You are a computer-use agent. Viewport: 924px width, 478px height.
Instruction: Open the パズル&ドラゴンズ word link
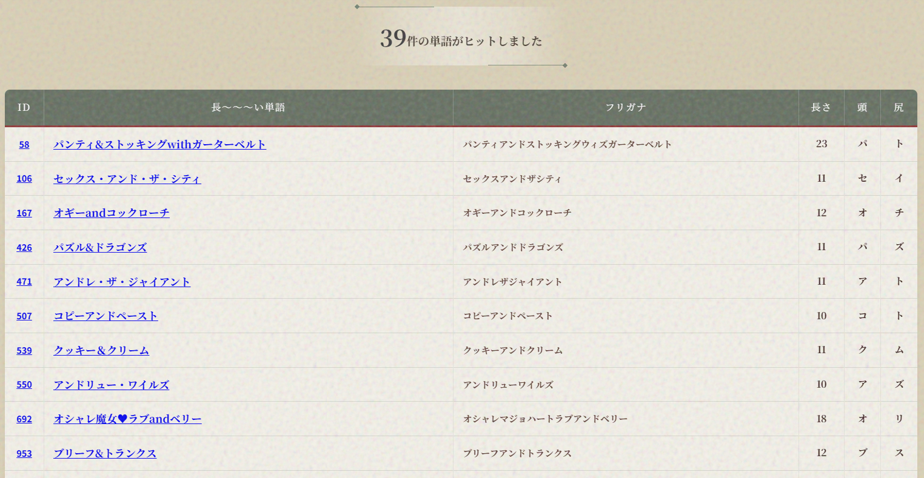click(x=100, y=247)
